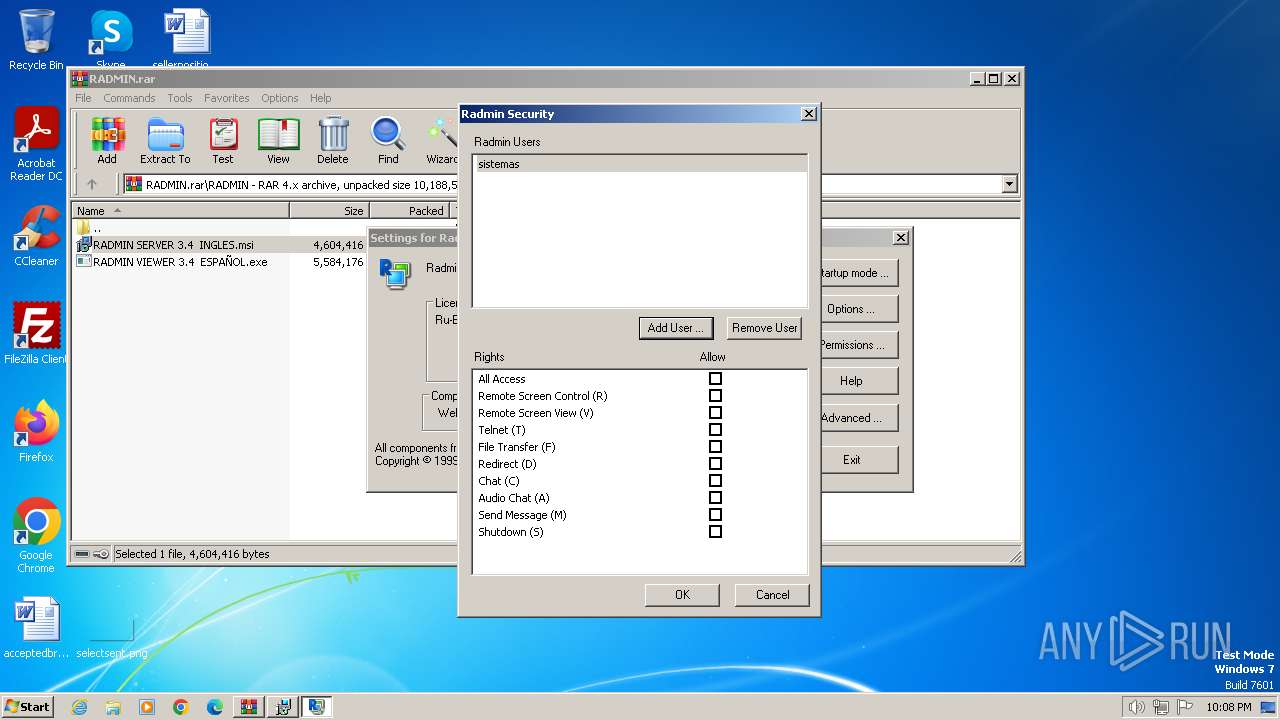
Task: Open the parent folder '..' entry
Action: [89, 228]
